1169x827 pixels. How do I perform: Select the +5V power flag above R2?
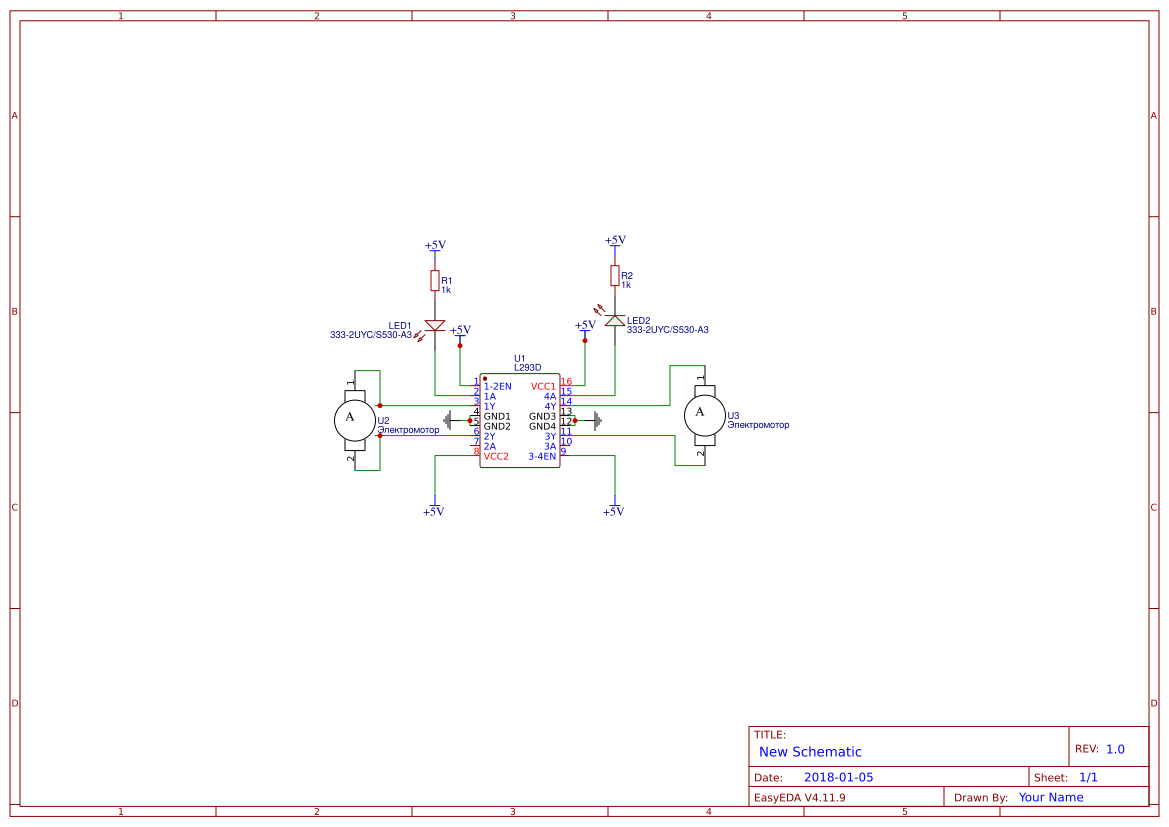point(615,242)
